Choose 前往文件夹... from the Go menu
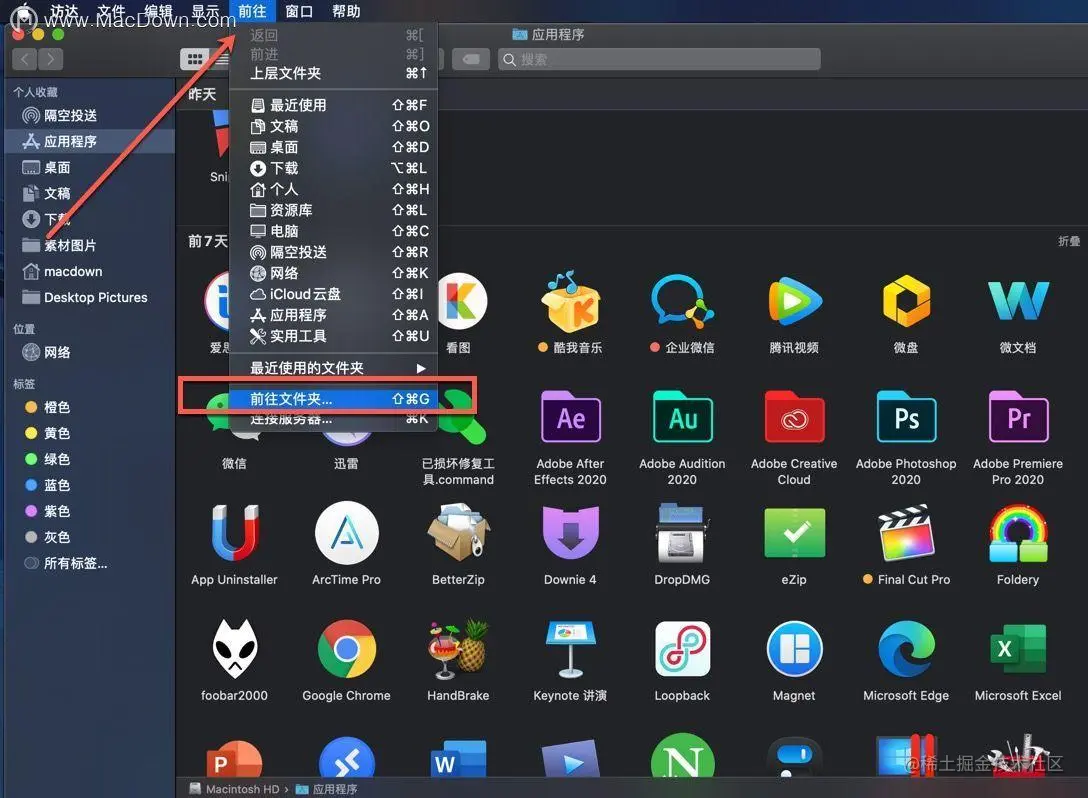Viewport: 1088px width, 798px height. tap(333, 399)
